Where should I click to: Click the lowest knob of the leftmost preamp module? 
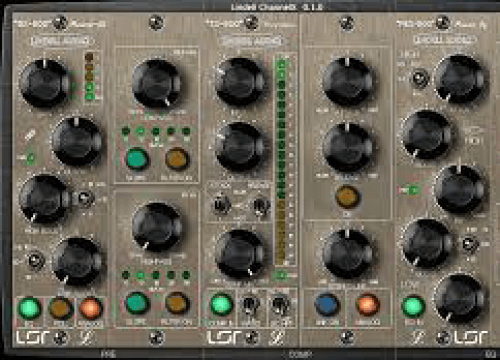pos(77,261)
